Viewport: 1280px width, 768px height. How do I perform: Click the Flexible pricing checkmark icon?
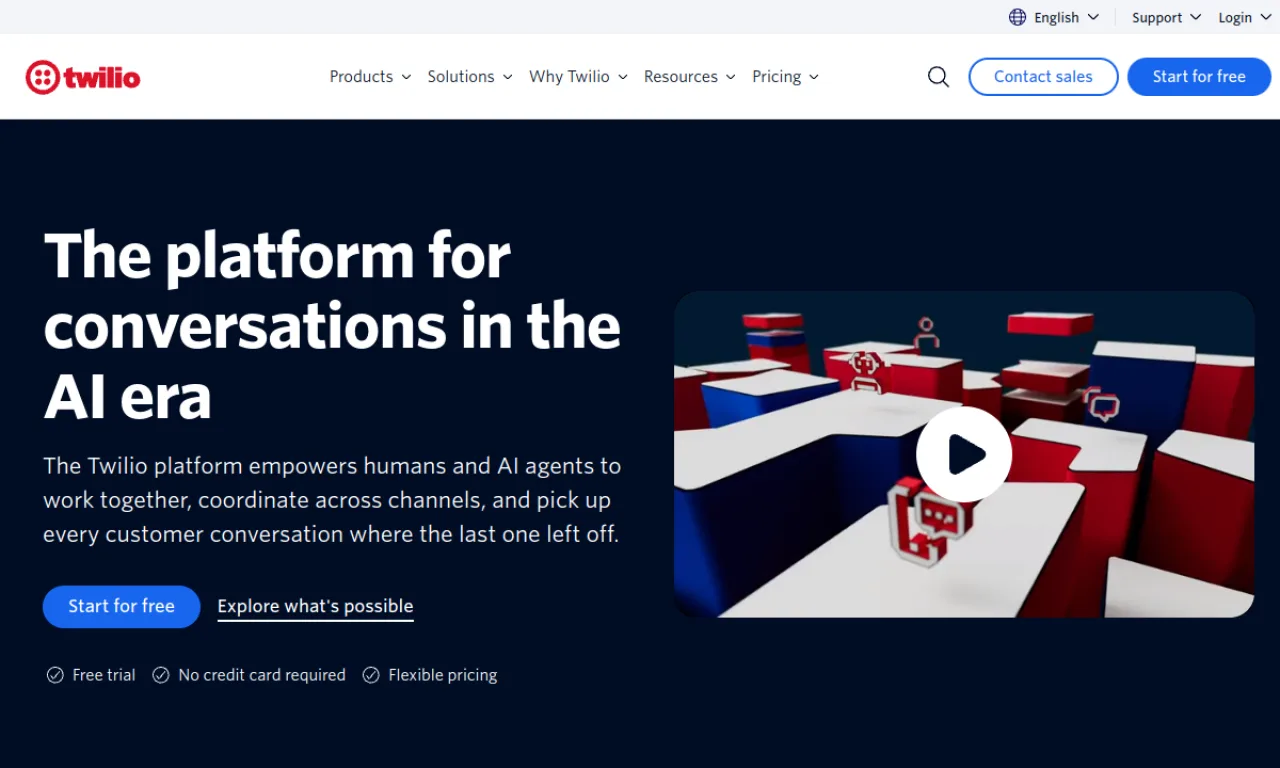coord(370,675)
